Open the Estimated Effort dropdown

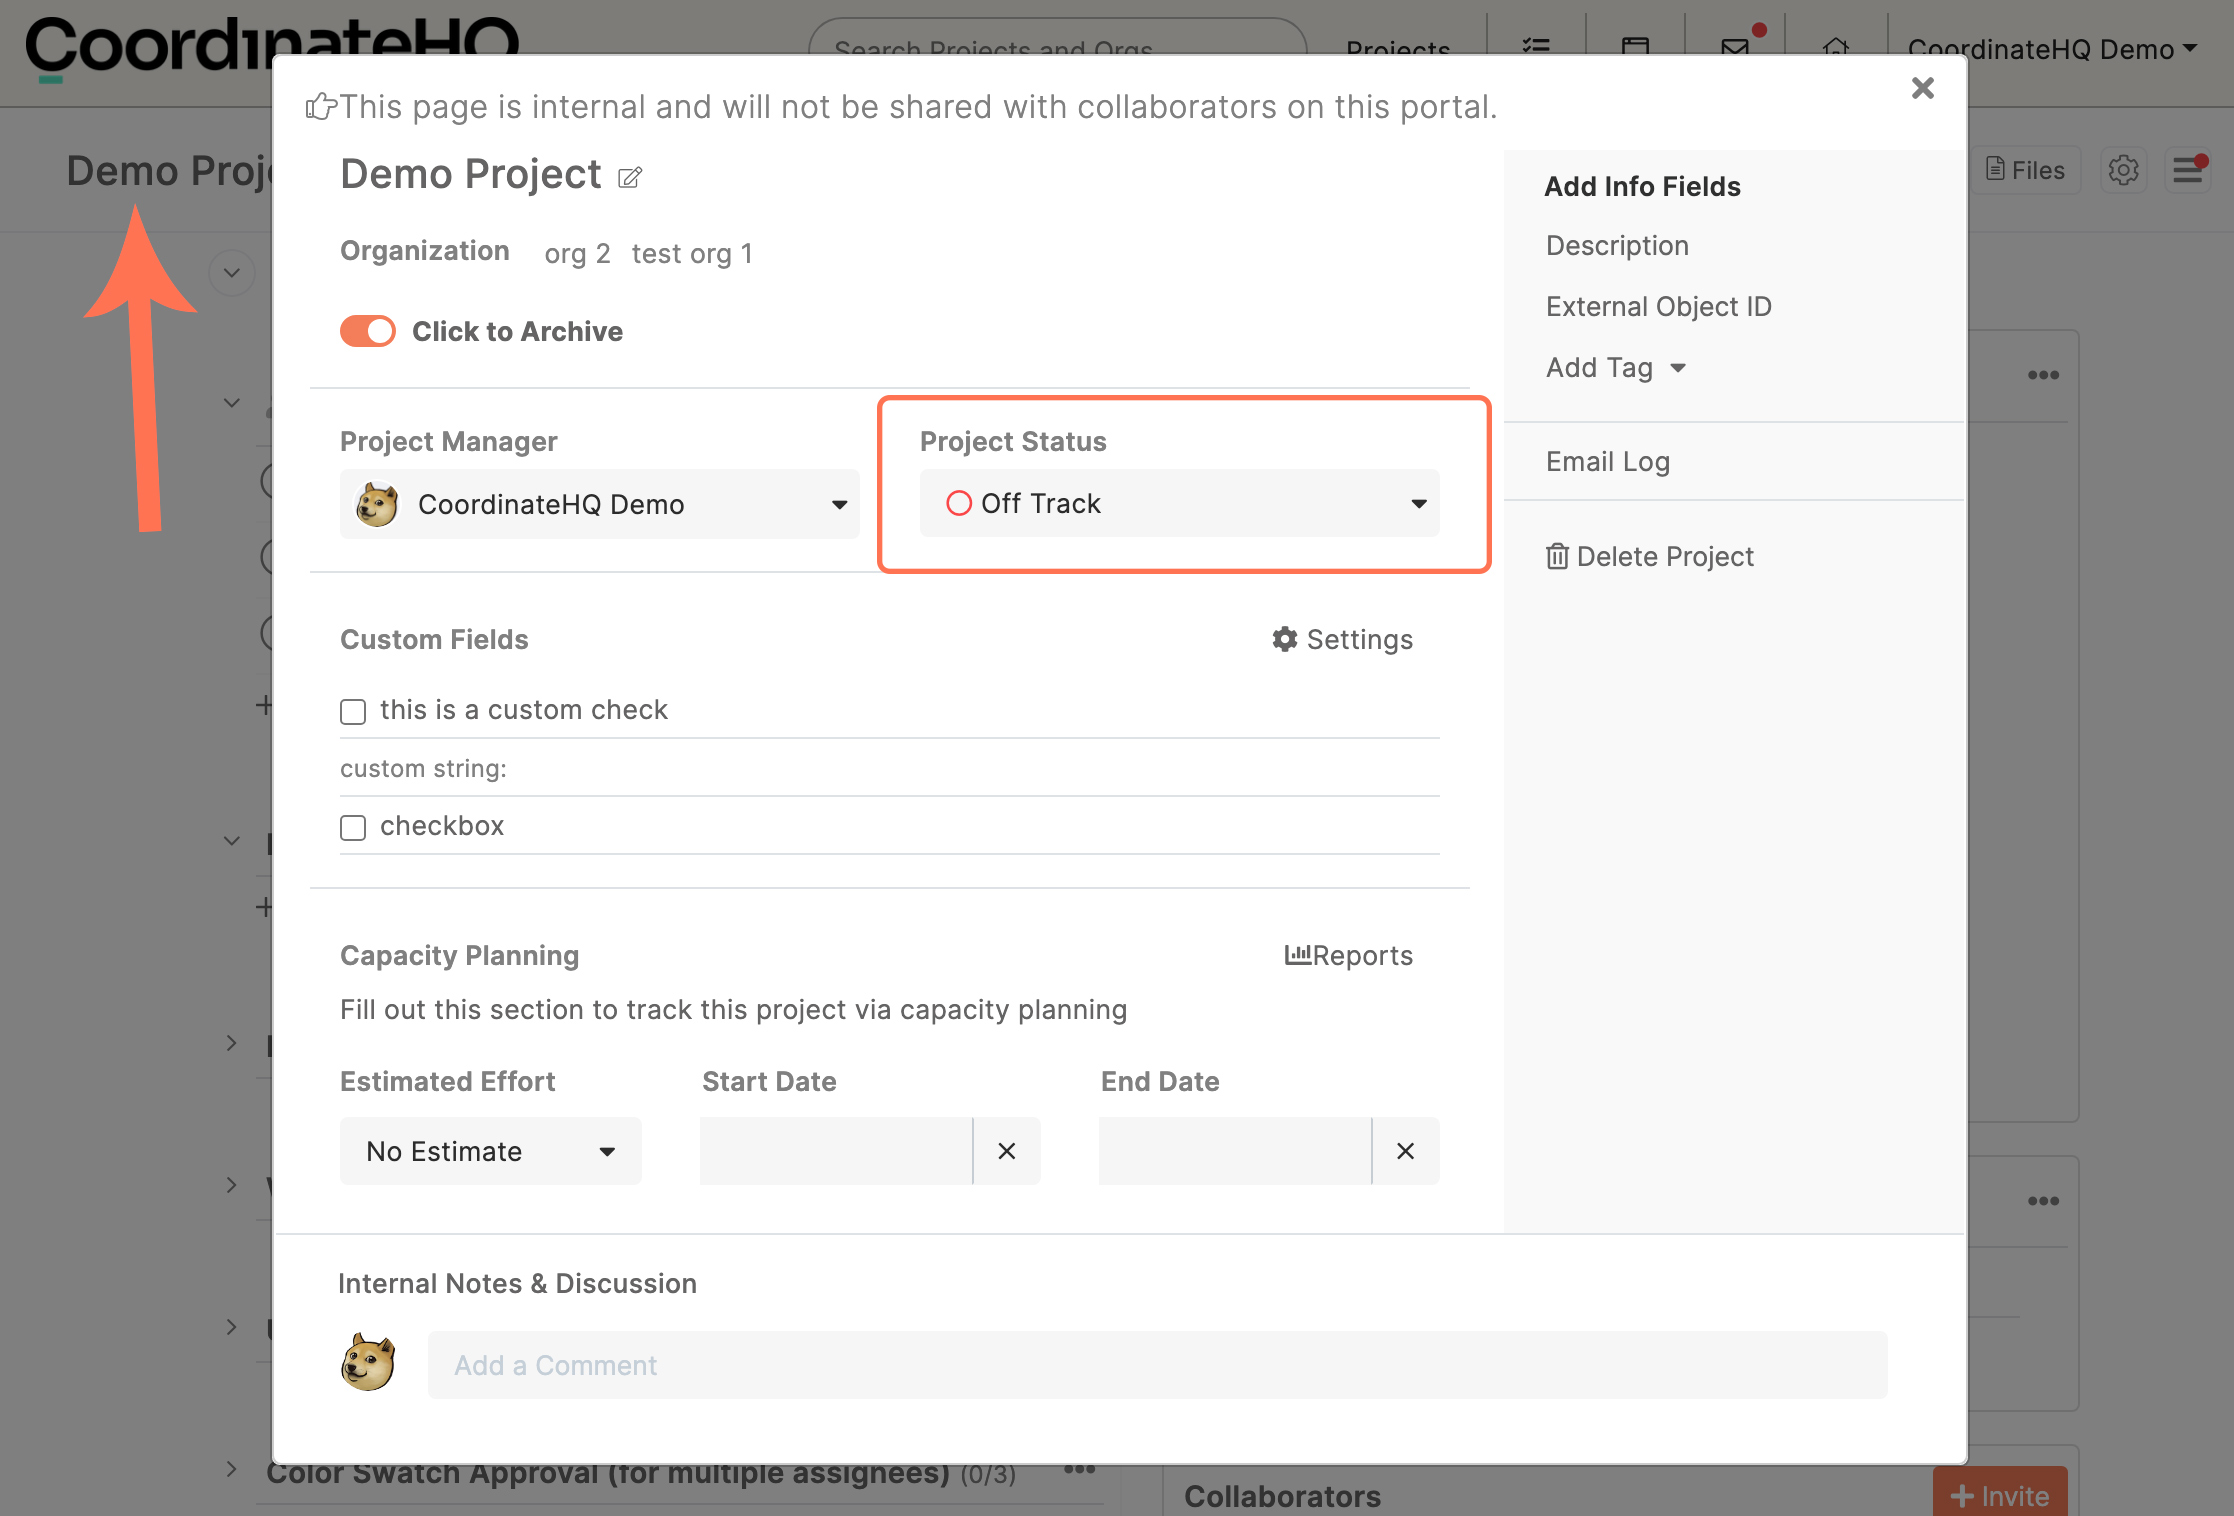click(x=490, y=1151)
